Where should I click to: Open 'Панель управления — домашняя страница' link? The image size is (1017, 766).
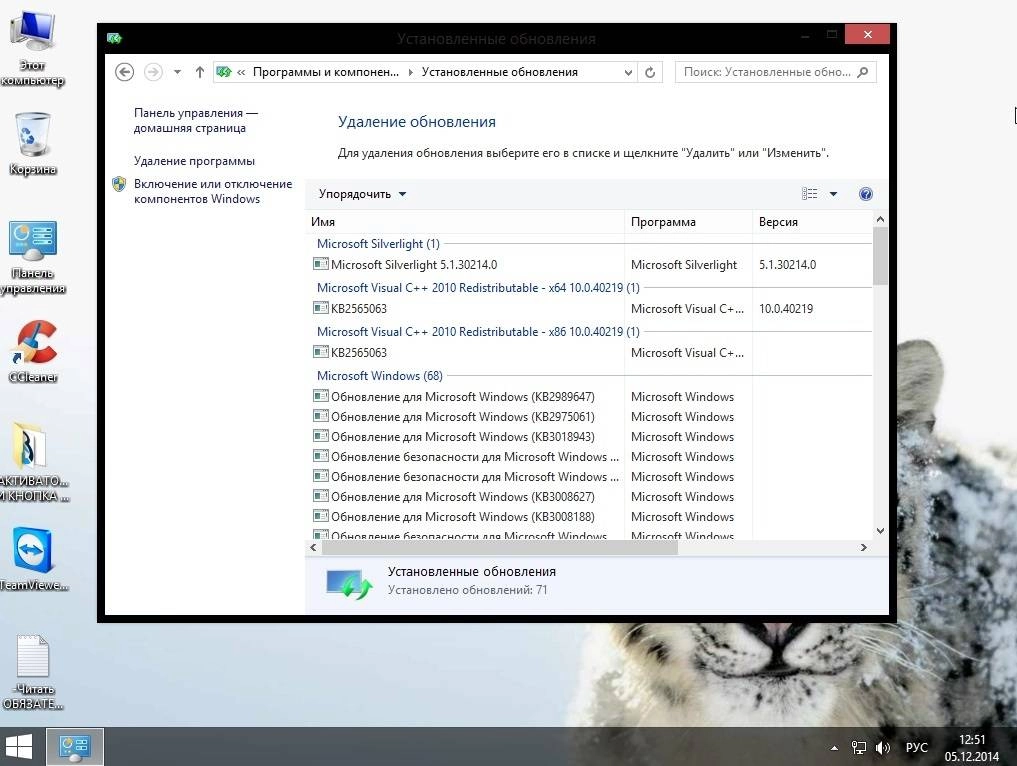tap(195, 121)
